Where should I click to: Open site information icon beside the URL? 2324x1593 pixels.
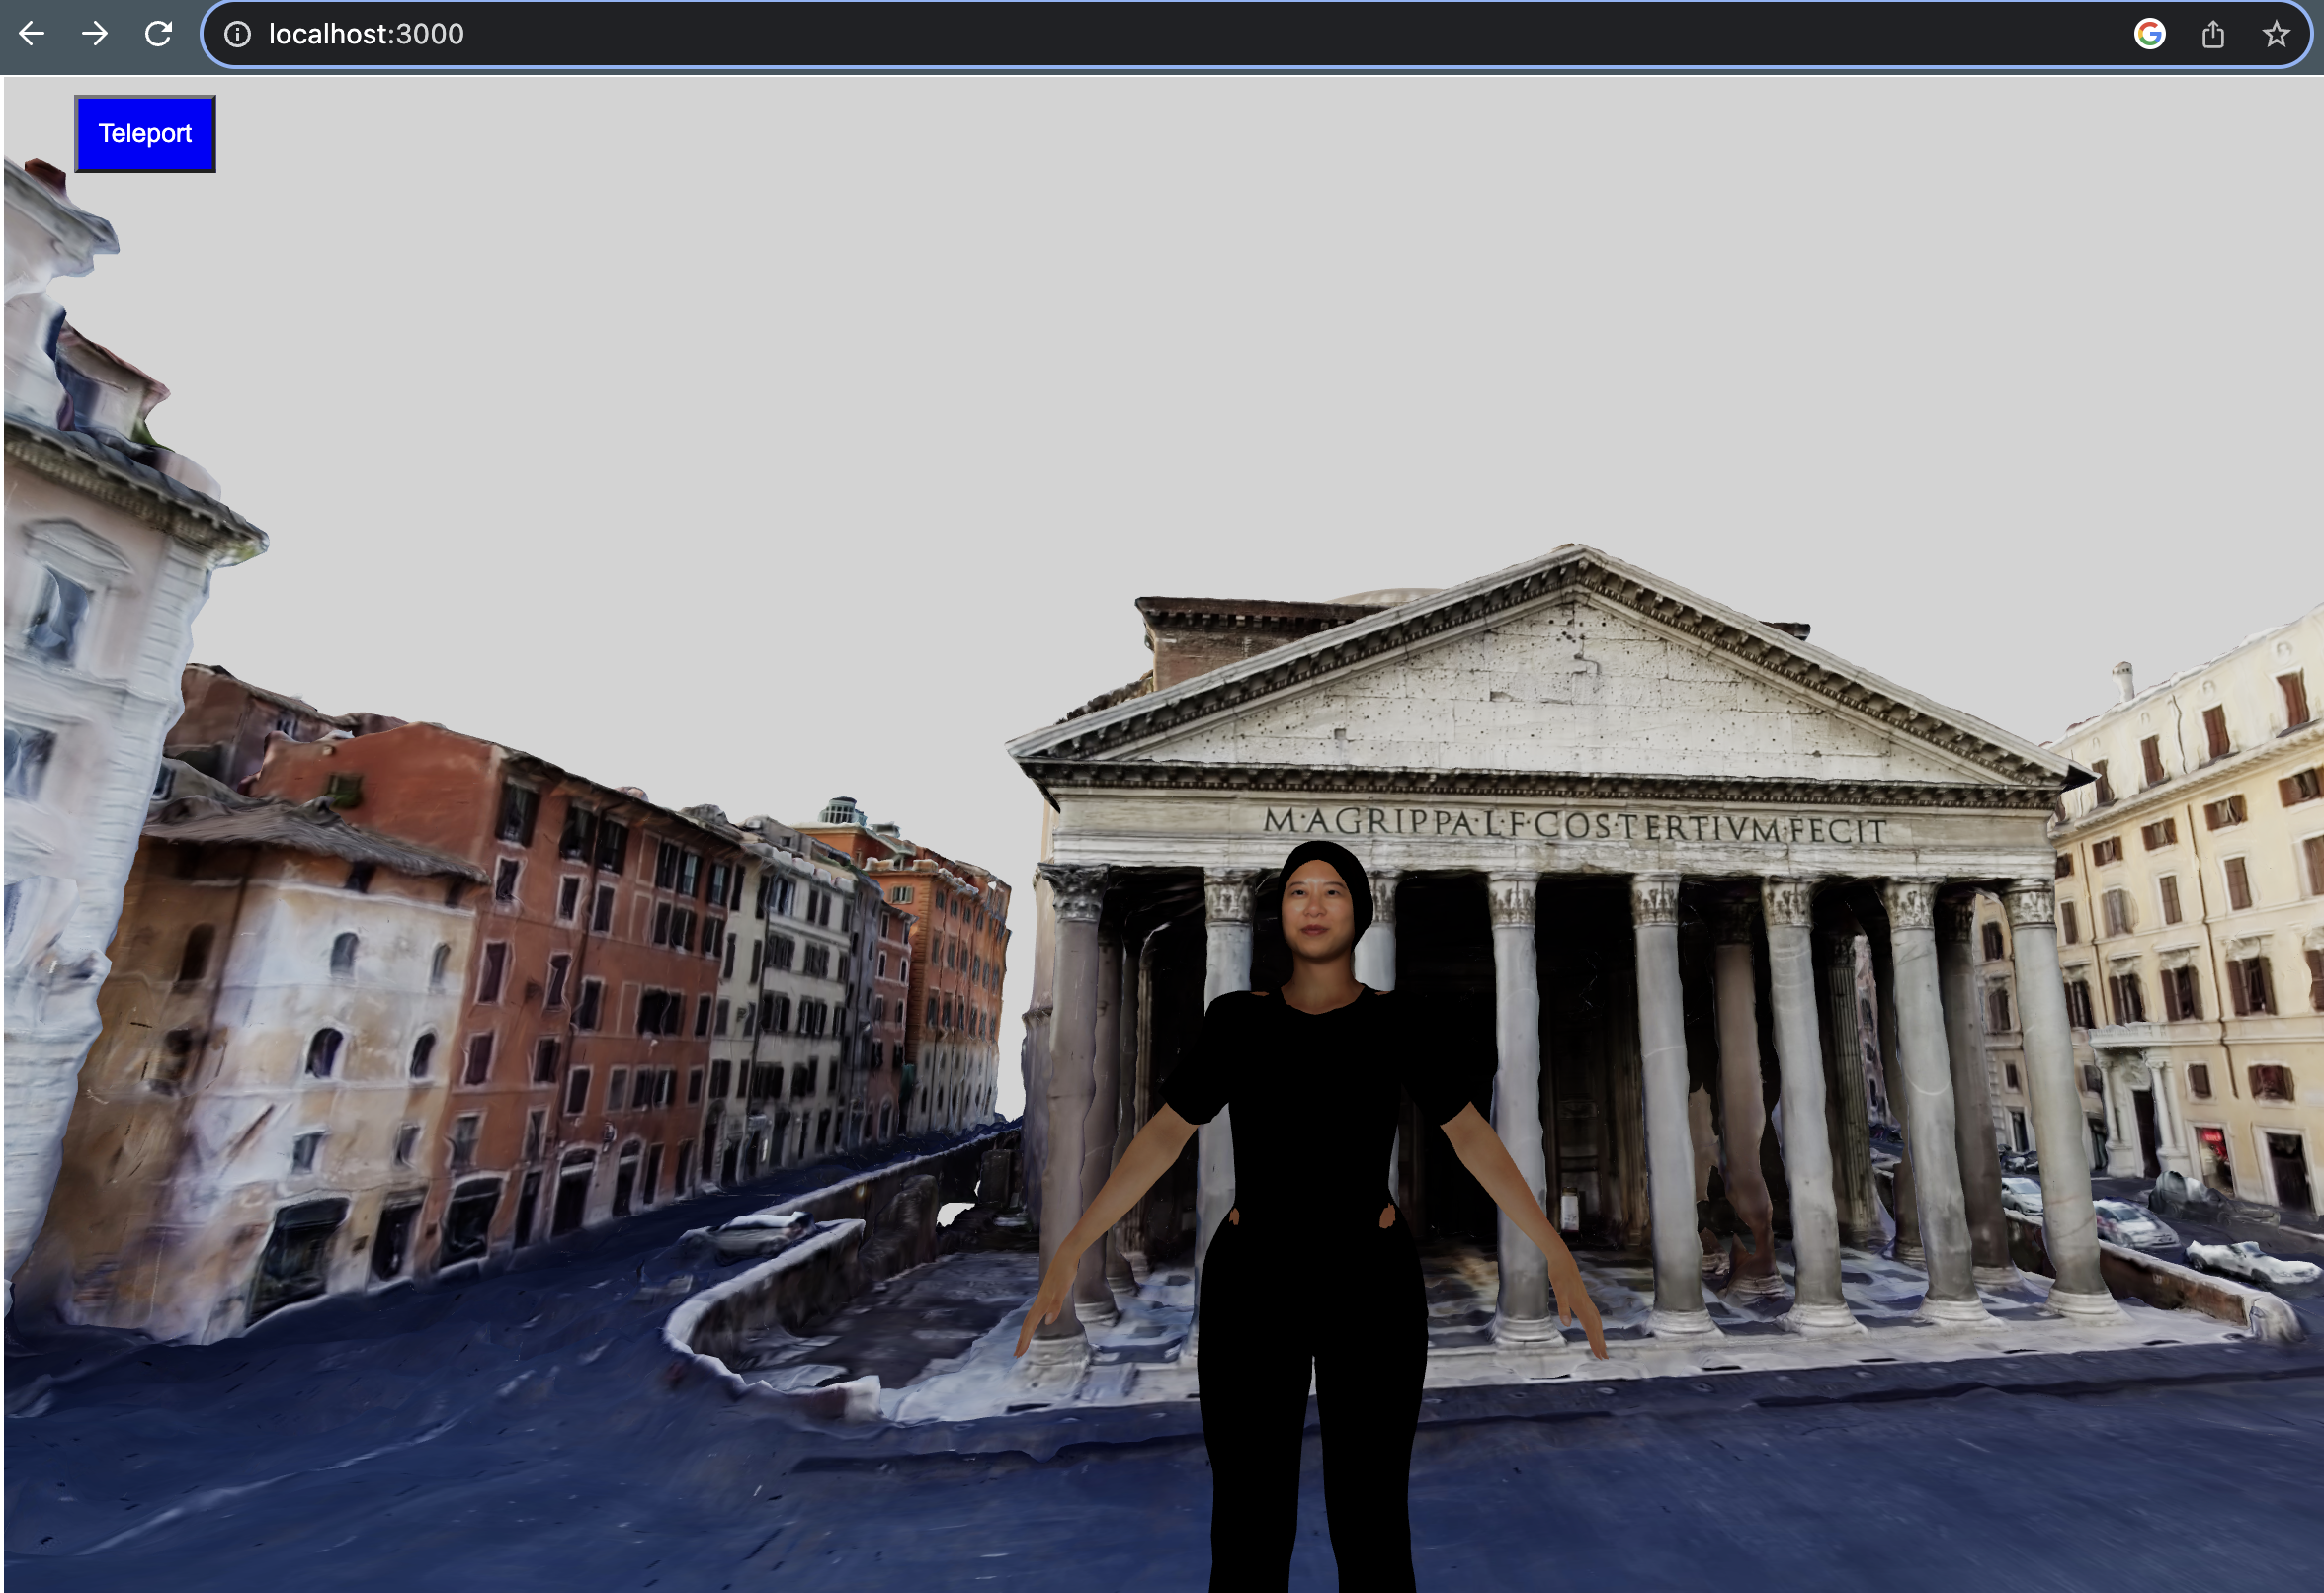(237, 34)
